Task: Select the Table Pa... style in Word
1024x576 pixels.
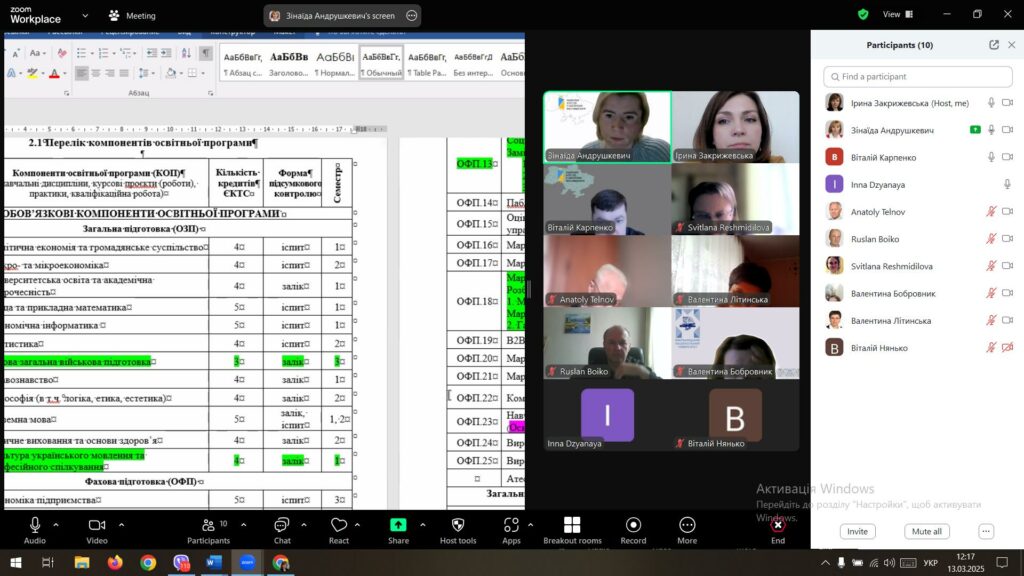Action: pyautogui.click(x=427, y=64)
